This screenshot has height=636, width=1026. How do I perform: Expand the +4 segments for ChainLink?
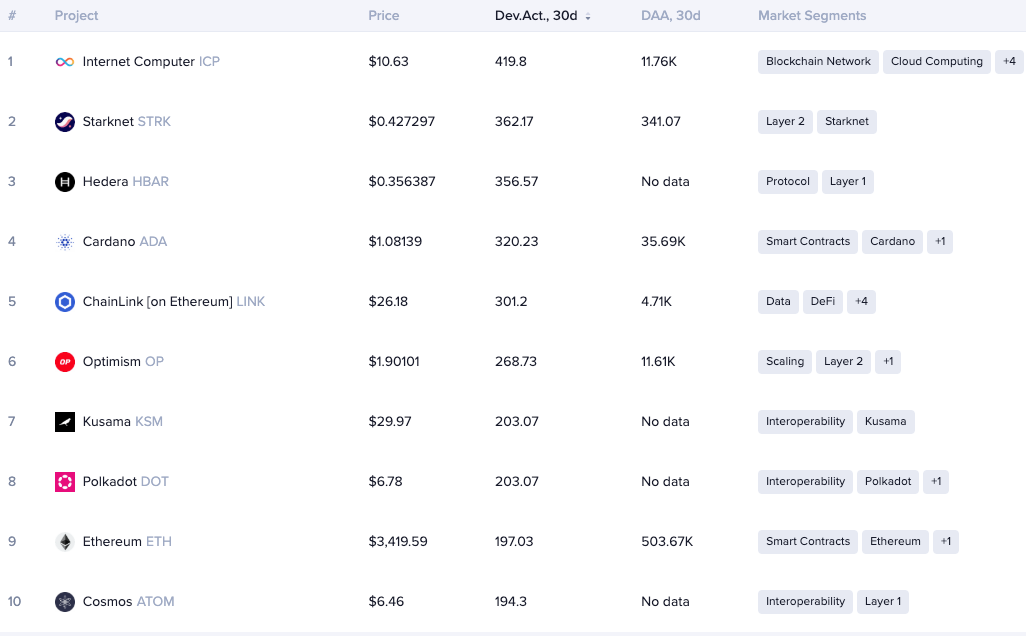coord(861,302)
